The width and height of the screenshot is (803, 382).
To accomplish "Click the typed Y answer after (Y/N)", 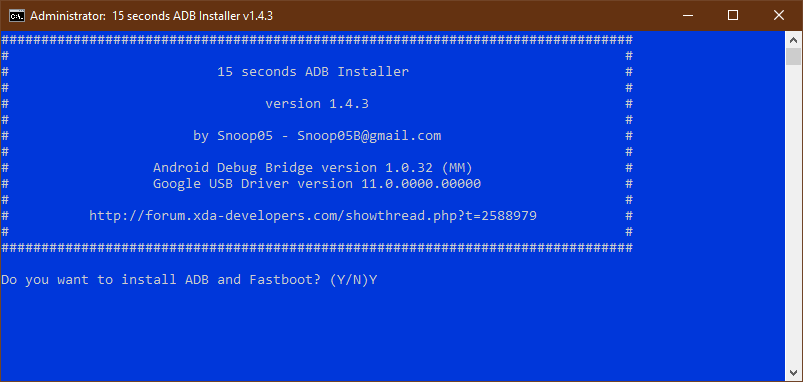I will click(373, 280).
